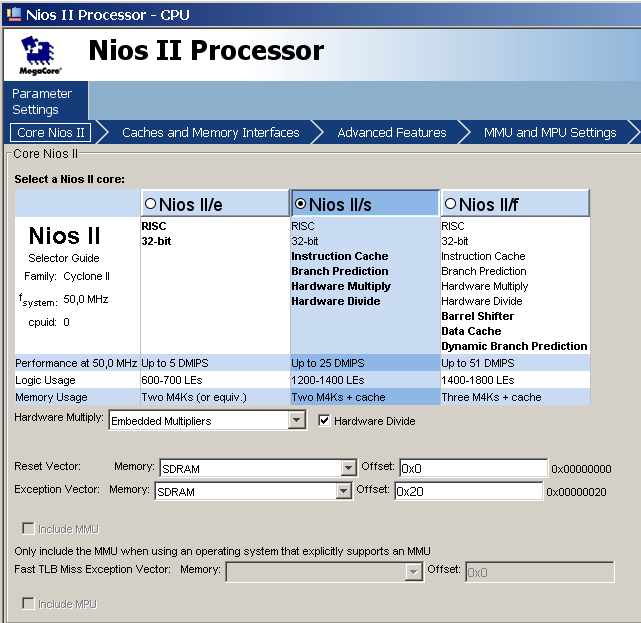The image size is (641, 623).
Task: Click the Parameter Settings tab
Action: click(45, 101)
